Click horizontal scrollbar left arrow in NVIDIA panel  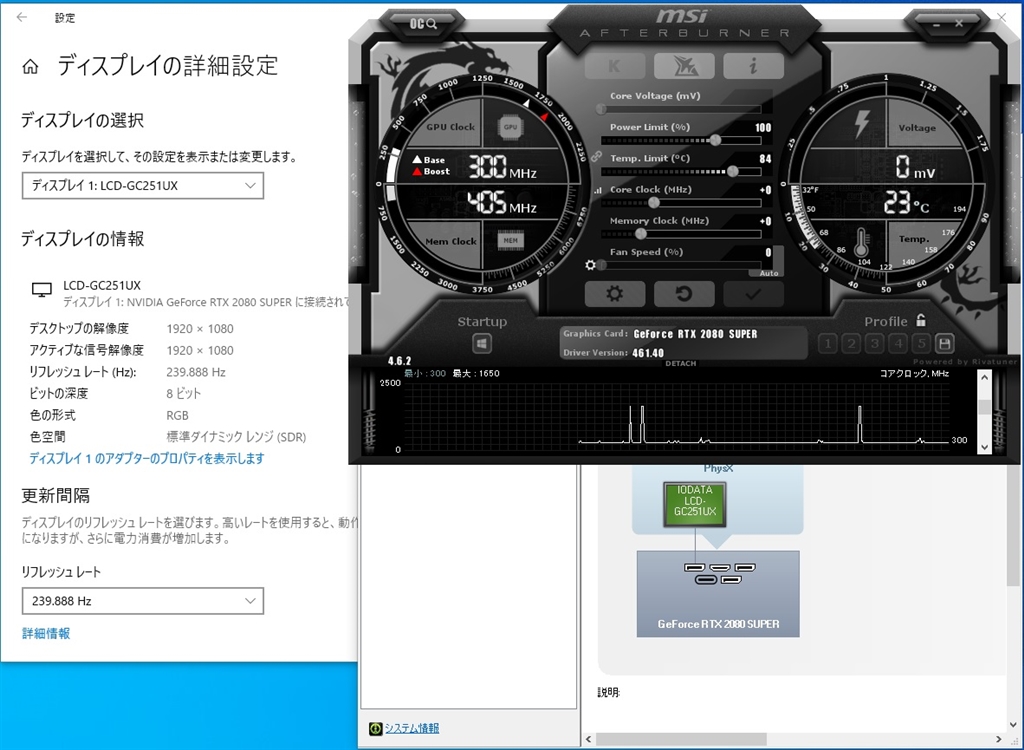[x=589, y=739]
